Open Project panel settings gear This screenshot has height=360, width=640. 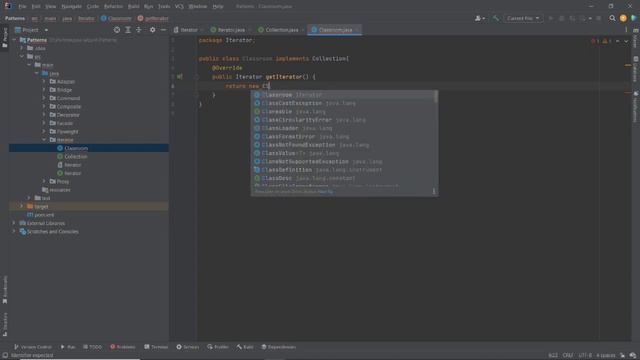point(152,30)
